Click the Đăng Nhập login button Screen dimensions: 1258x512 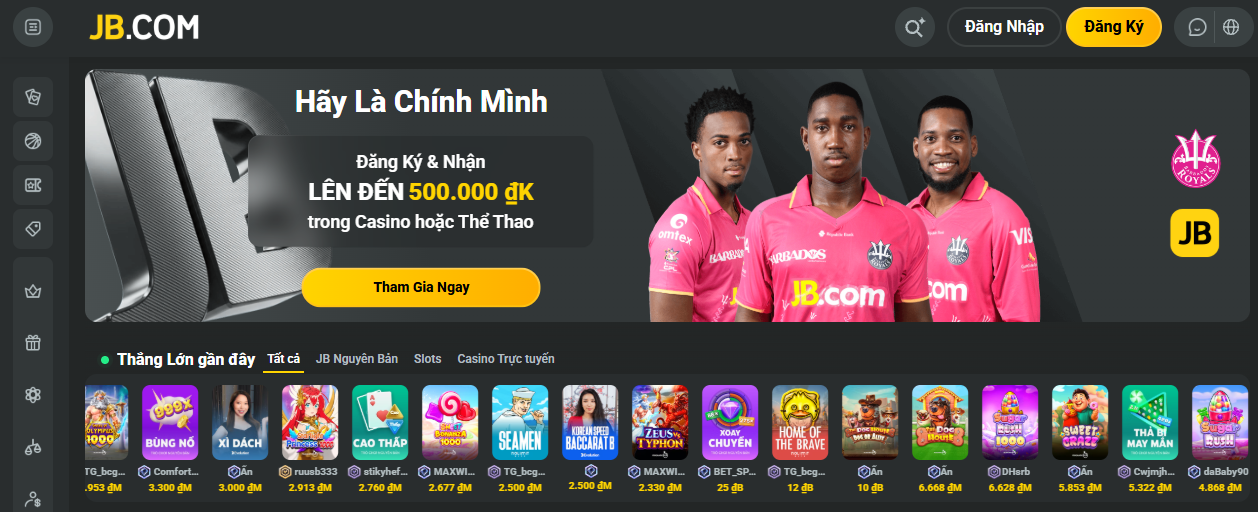pos(1004,27)
